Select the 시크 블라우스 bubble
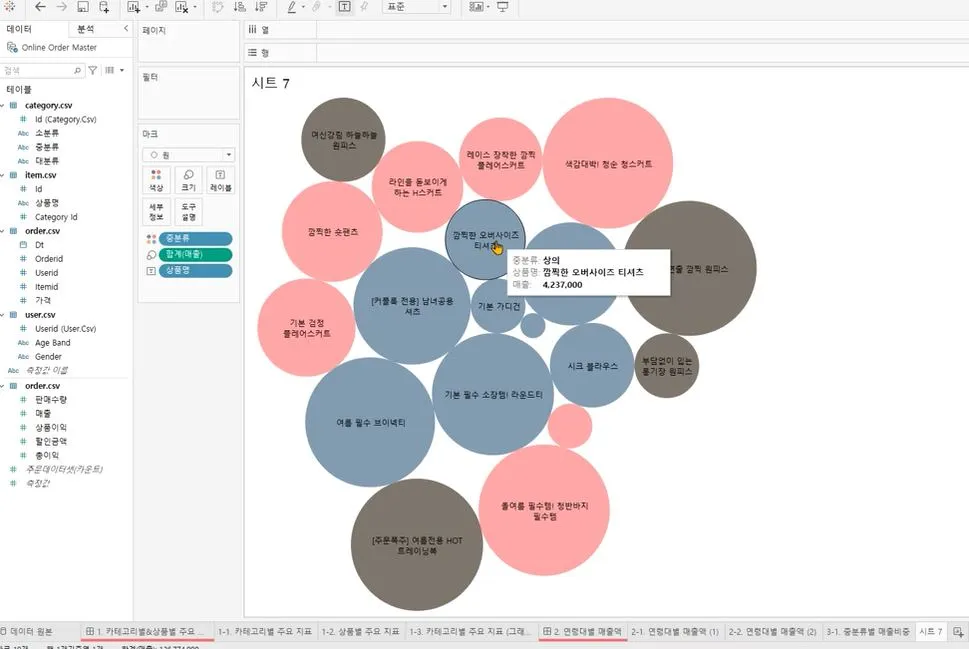This screenshot has height=649, width=969. tap(592, 365)
